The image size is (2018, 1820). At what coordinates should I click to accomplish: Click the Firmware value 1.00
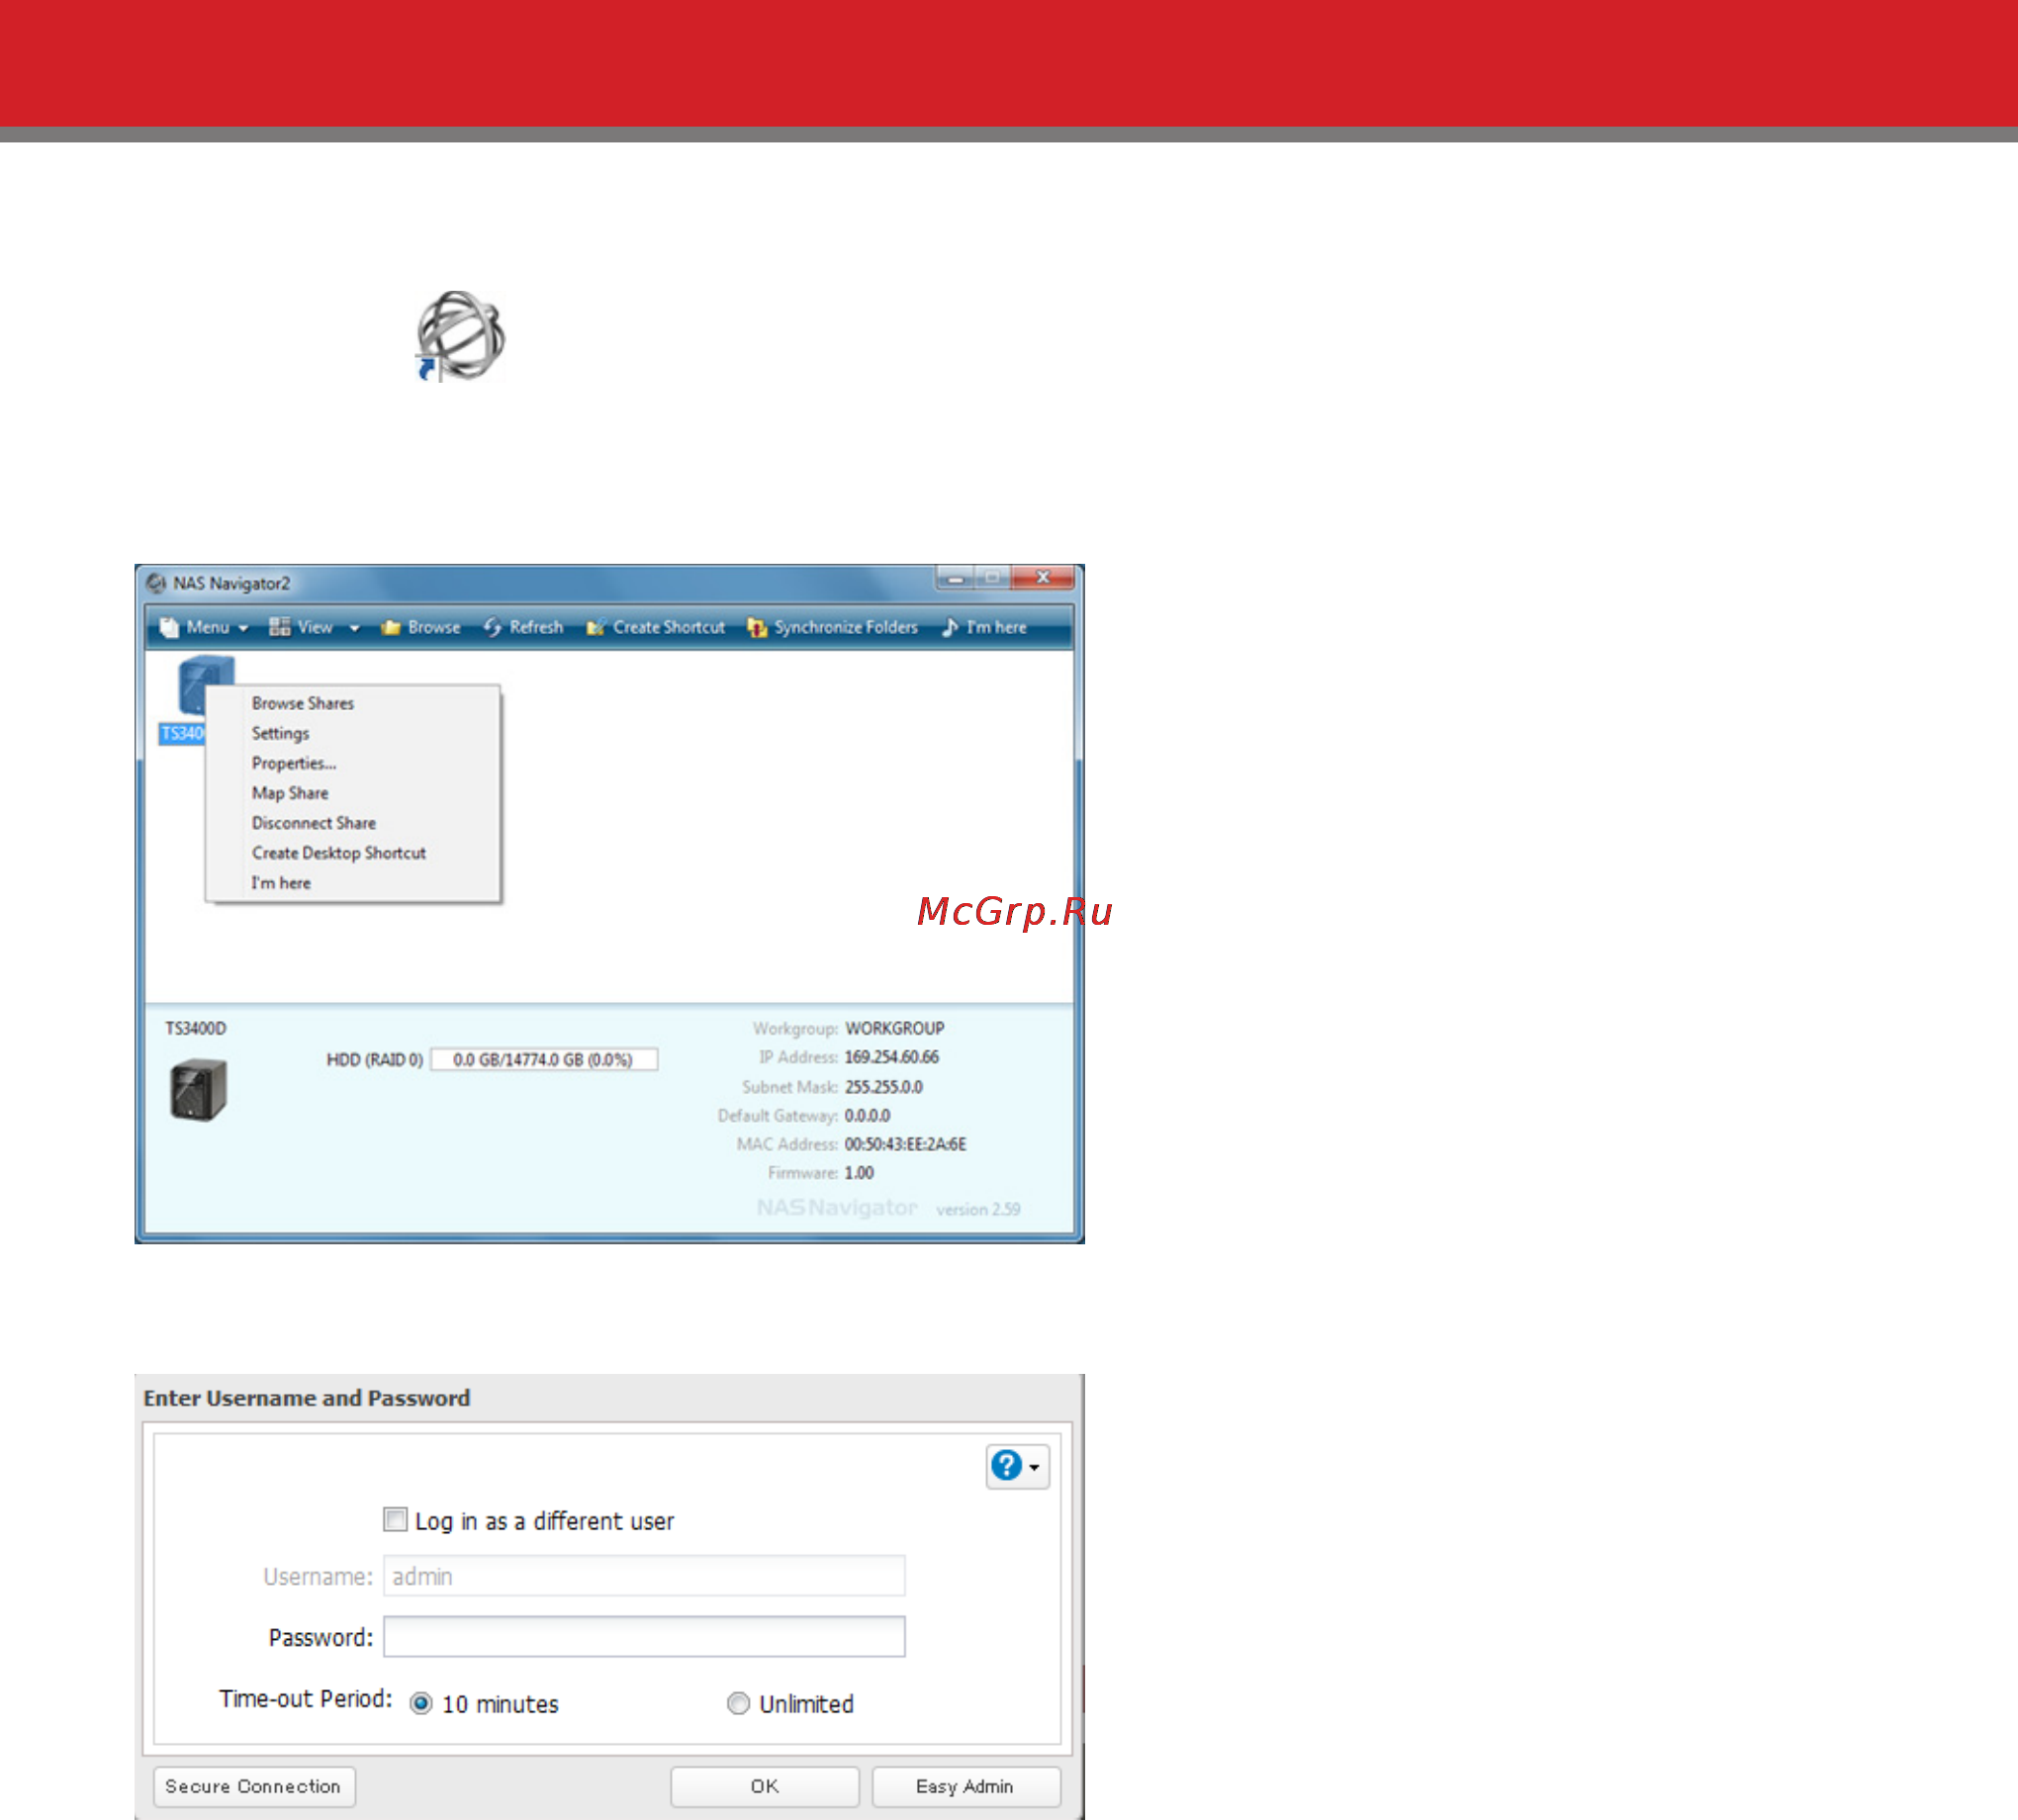[859, 1173]
